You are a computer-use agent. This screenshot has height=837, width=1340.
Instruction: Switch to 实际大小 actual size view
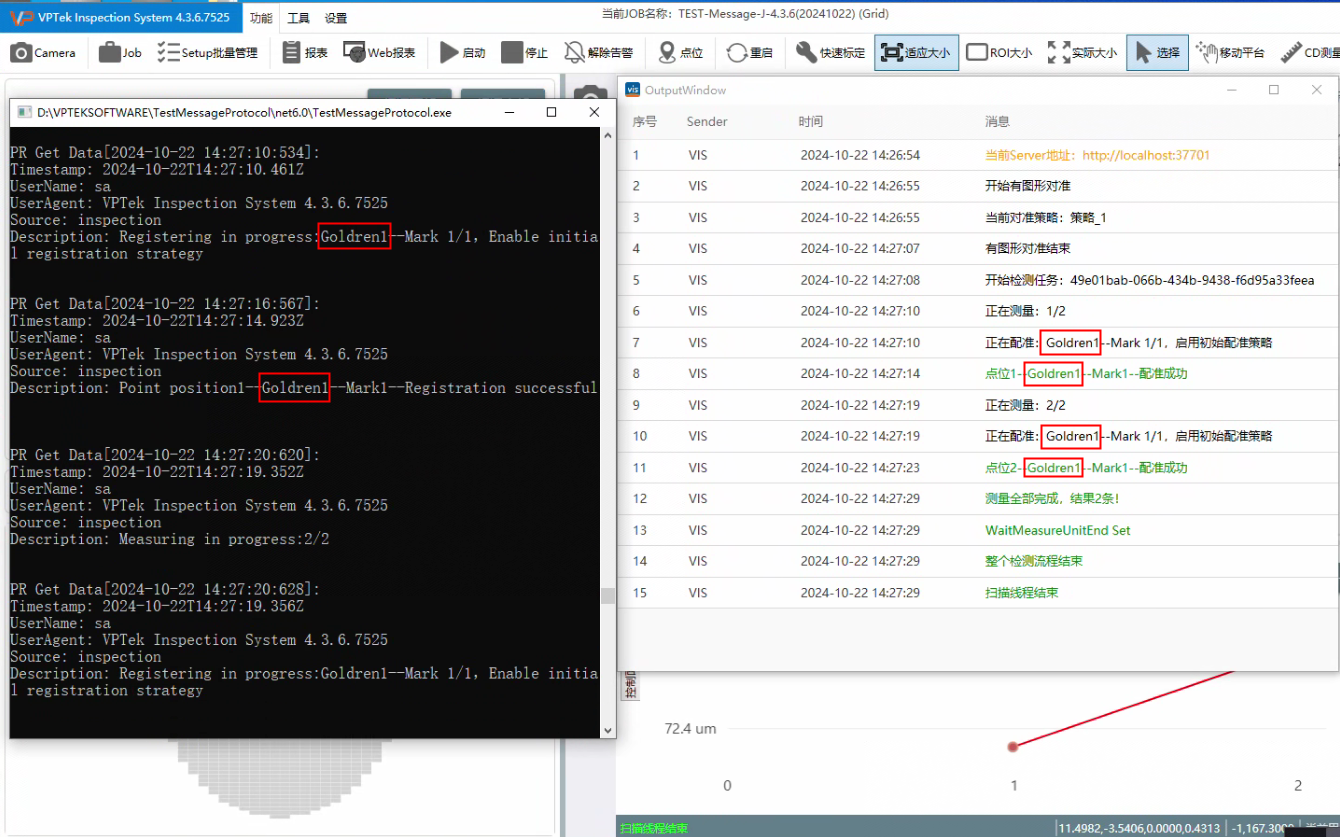[1082, 53]
